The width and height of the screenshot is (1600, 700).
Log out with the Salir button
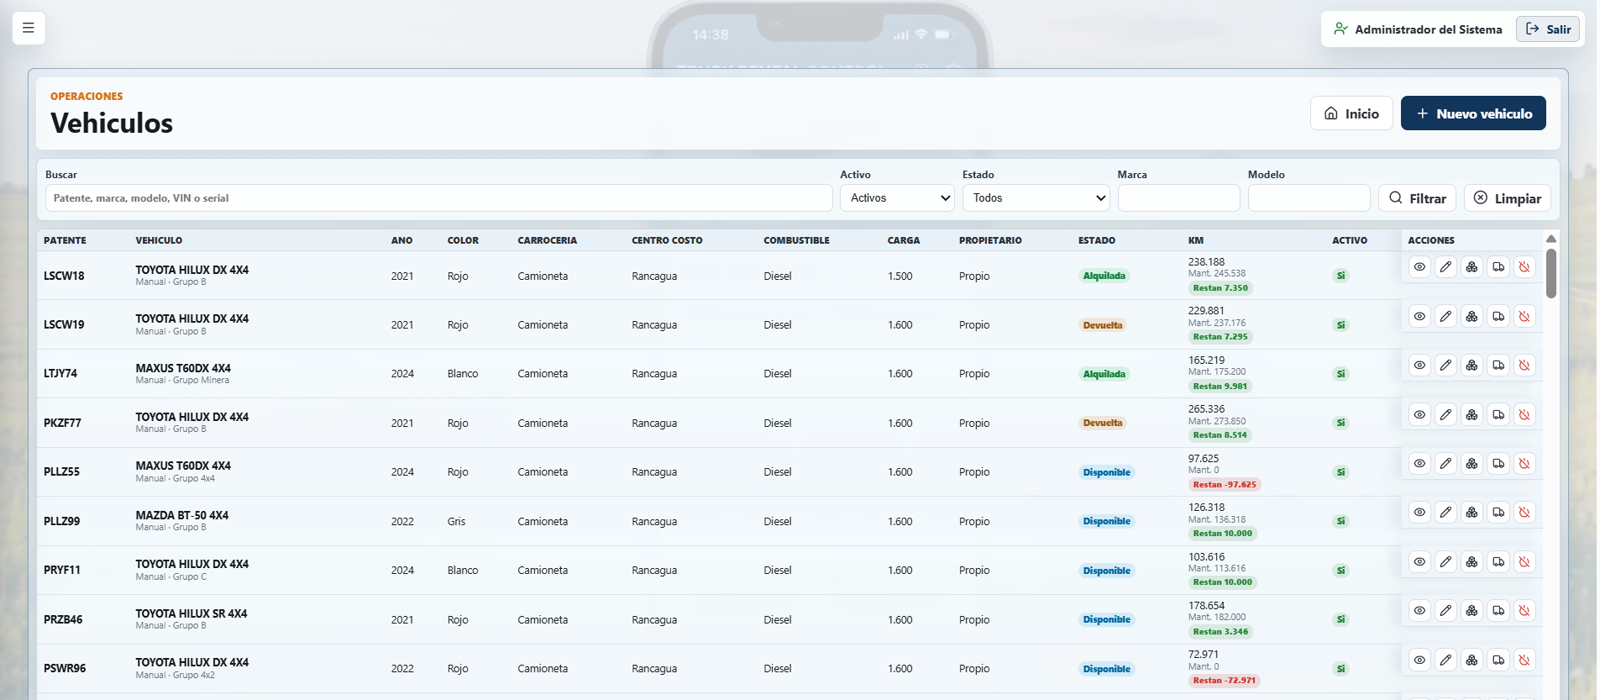1548,29
